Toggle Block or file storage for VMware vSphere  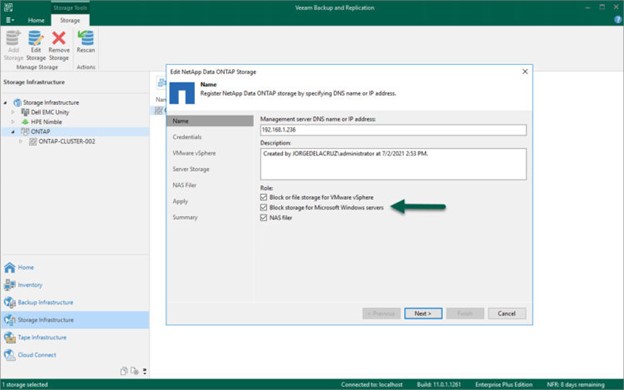point(263,197)
